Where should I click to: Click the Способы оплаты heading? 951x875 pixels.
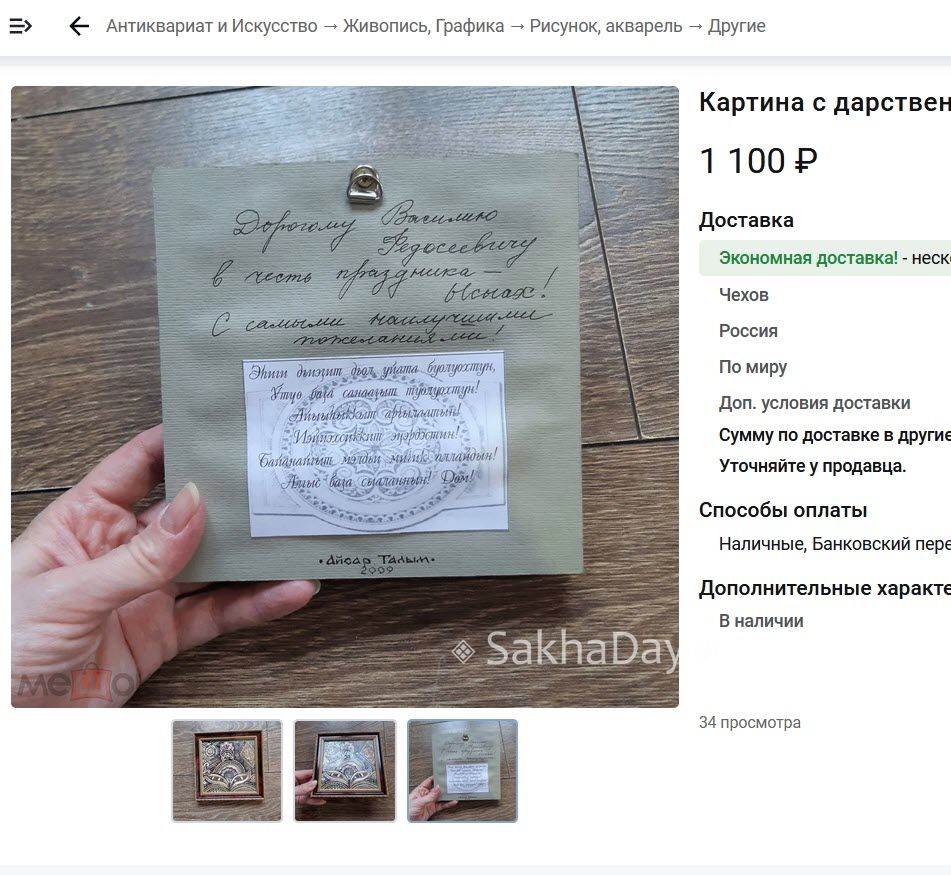point(783,510)
